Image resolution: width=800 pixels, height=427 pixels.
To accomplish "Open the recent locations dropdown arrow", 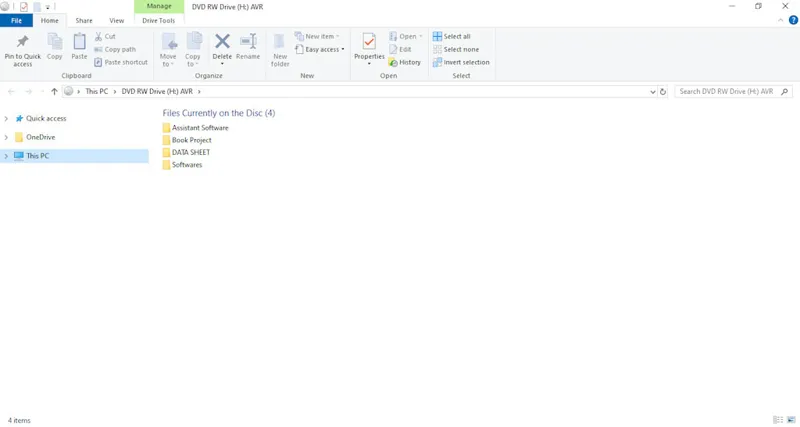I will point(42,92).
